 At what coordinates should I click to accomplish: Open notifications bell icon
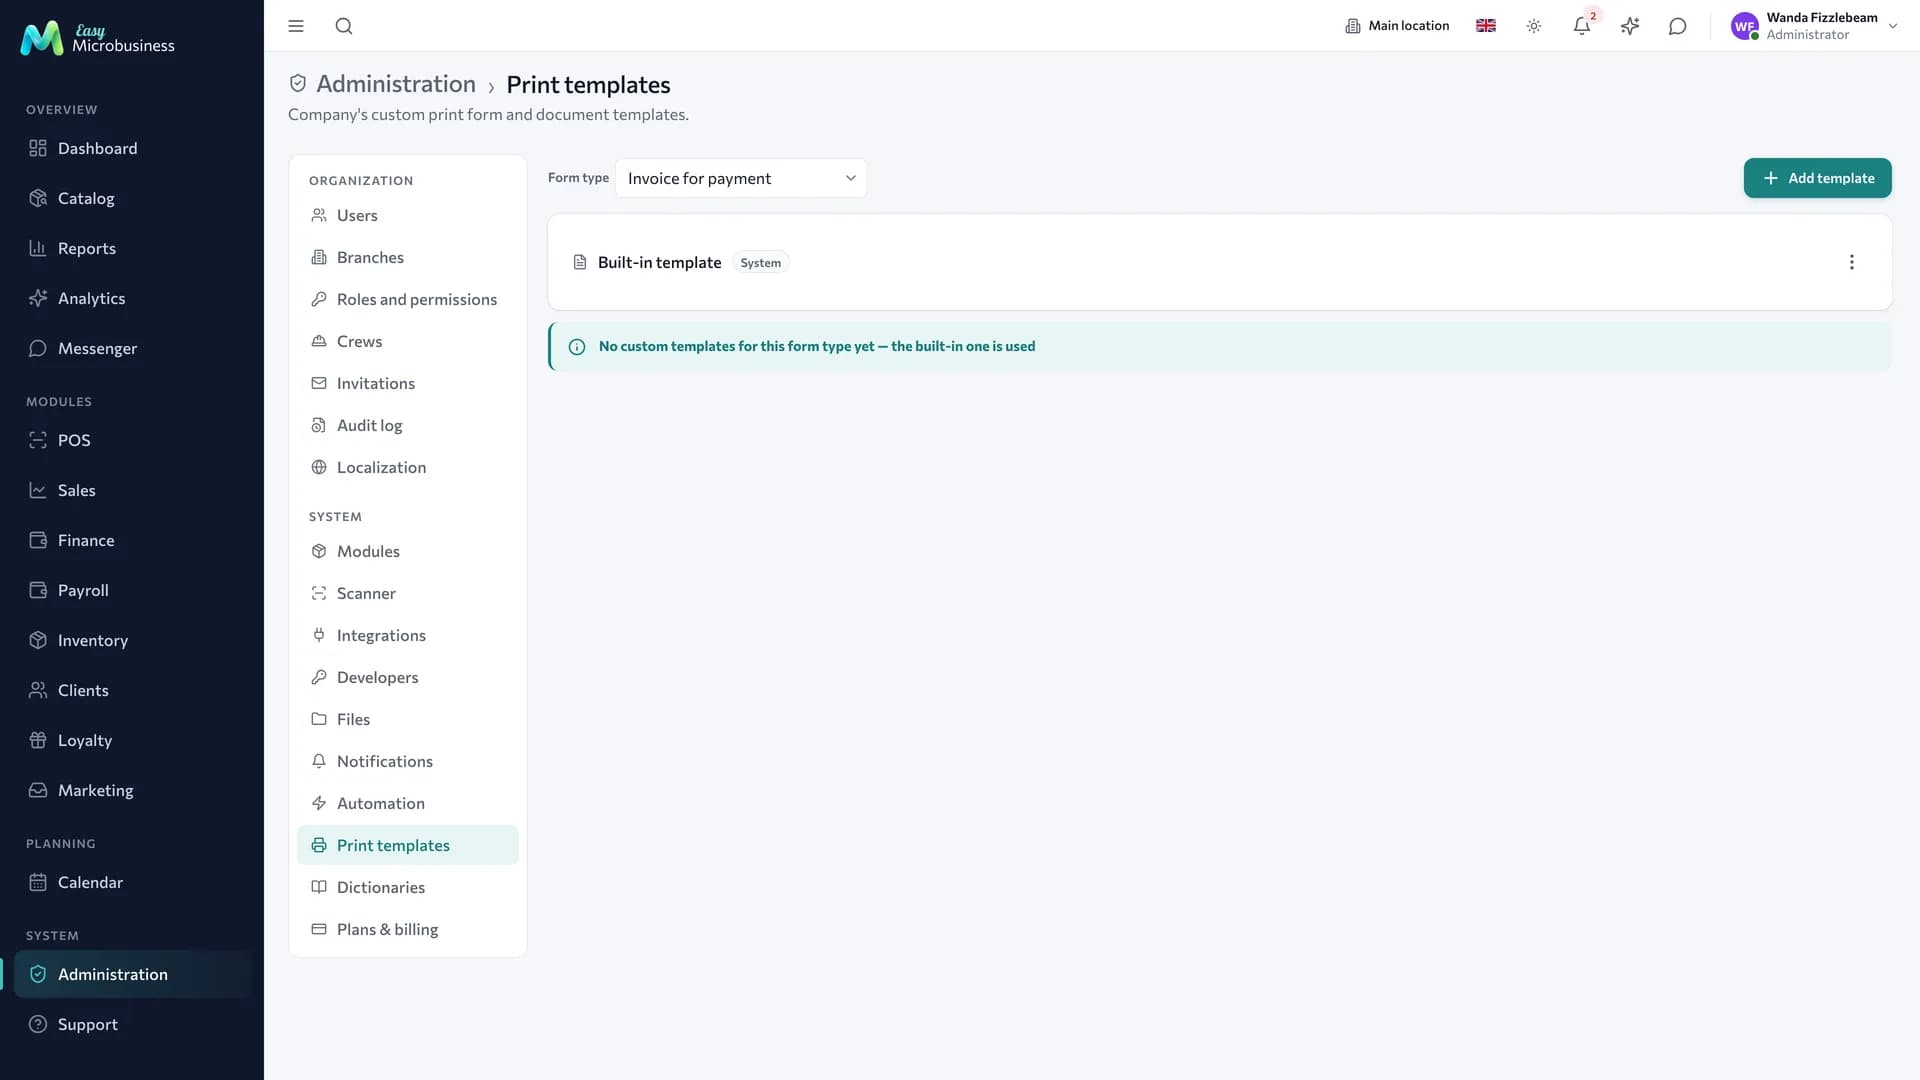pyautogui.click(x=1582, y=26)
